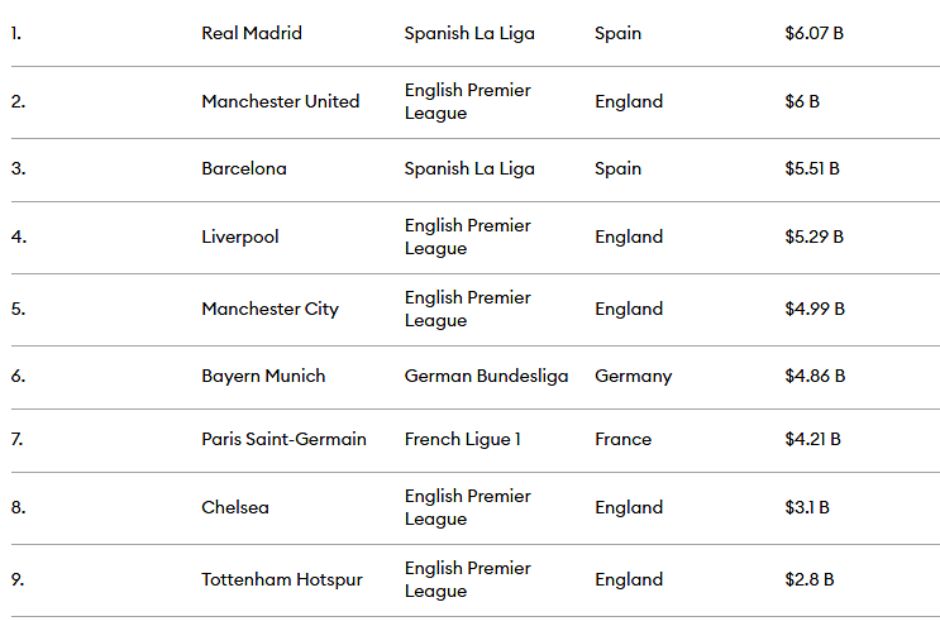Viewport: 940px width, 620px height.
Task: Click the Germany country cell
Action: (x=633, y=376)
